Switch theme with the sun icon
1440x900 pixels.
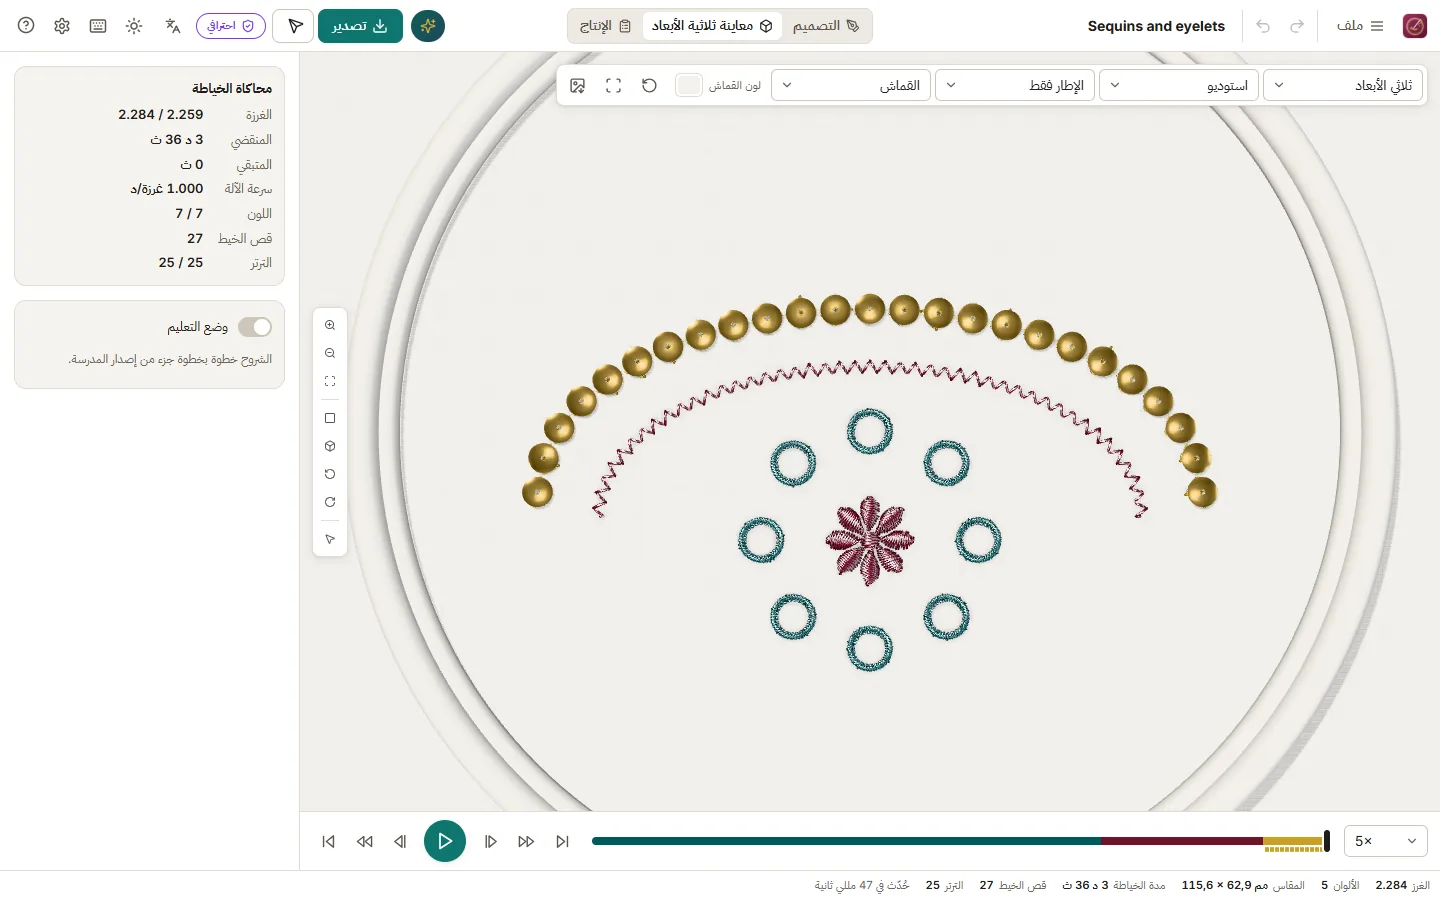134,26
